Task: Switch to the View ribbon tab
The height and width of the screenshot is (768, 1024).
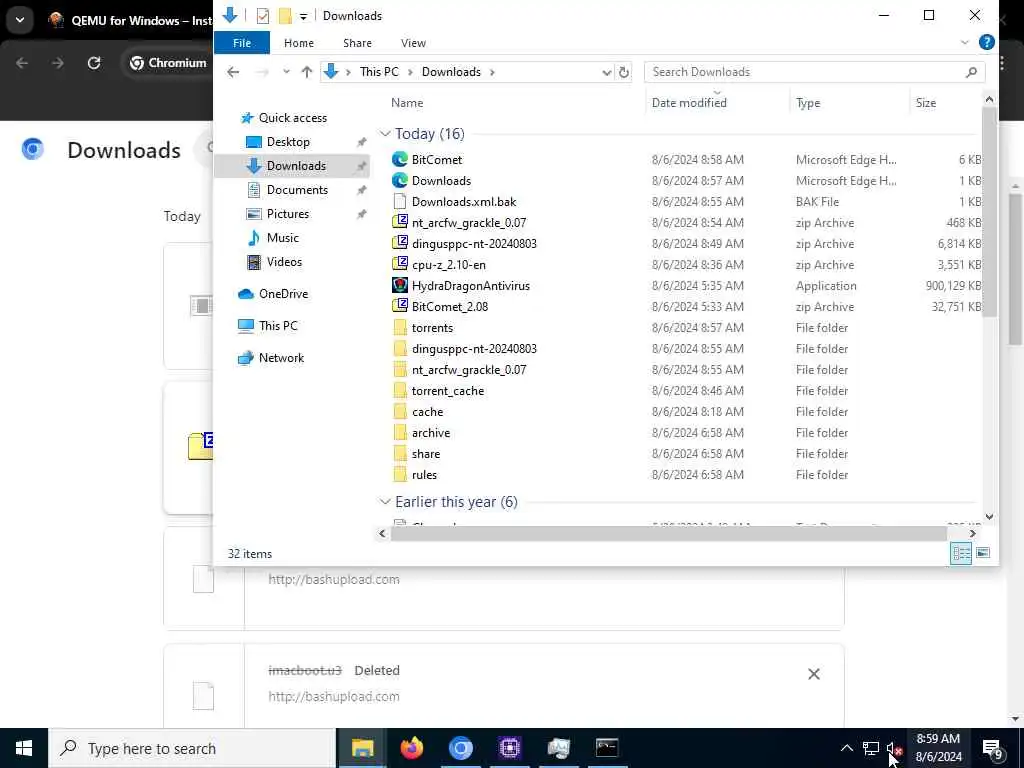Action: [413, 42]
